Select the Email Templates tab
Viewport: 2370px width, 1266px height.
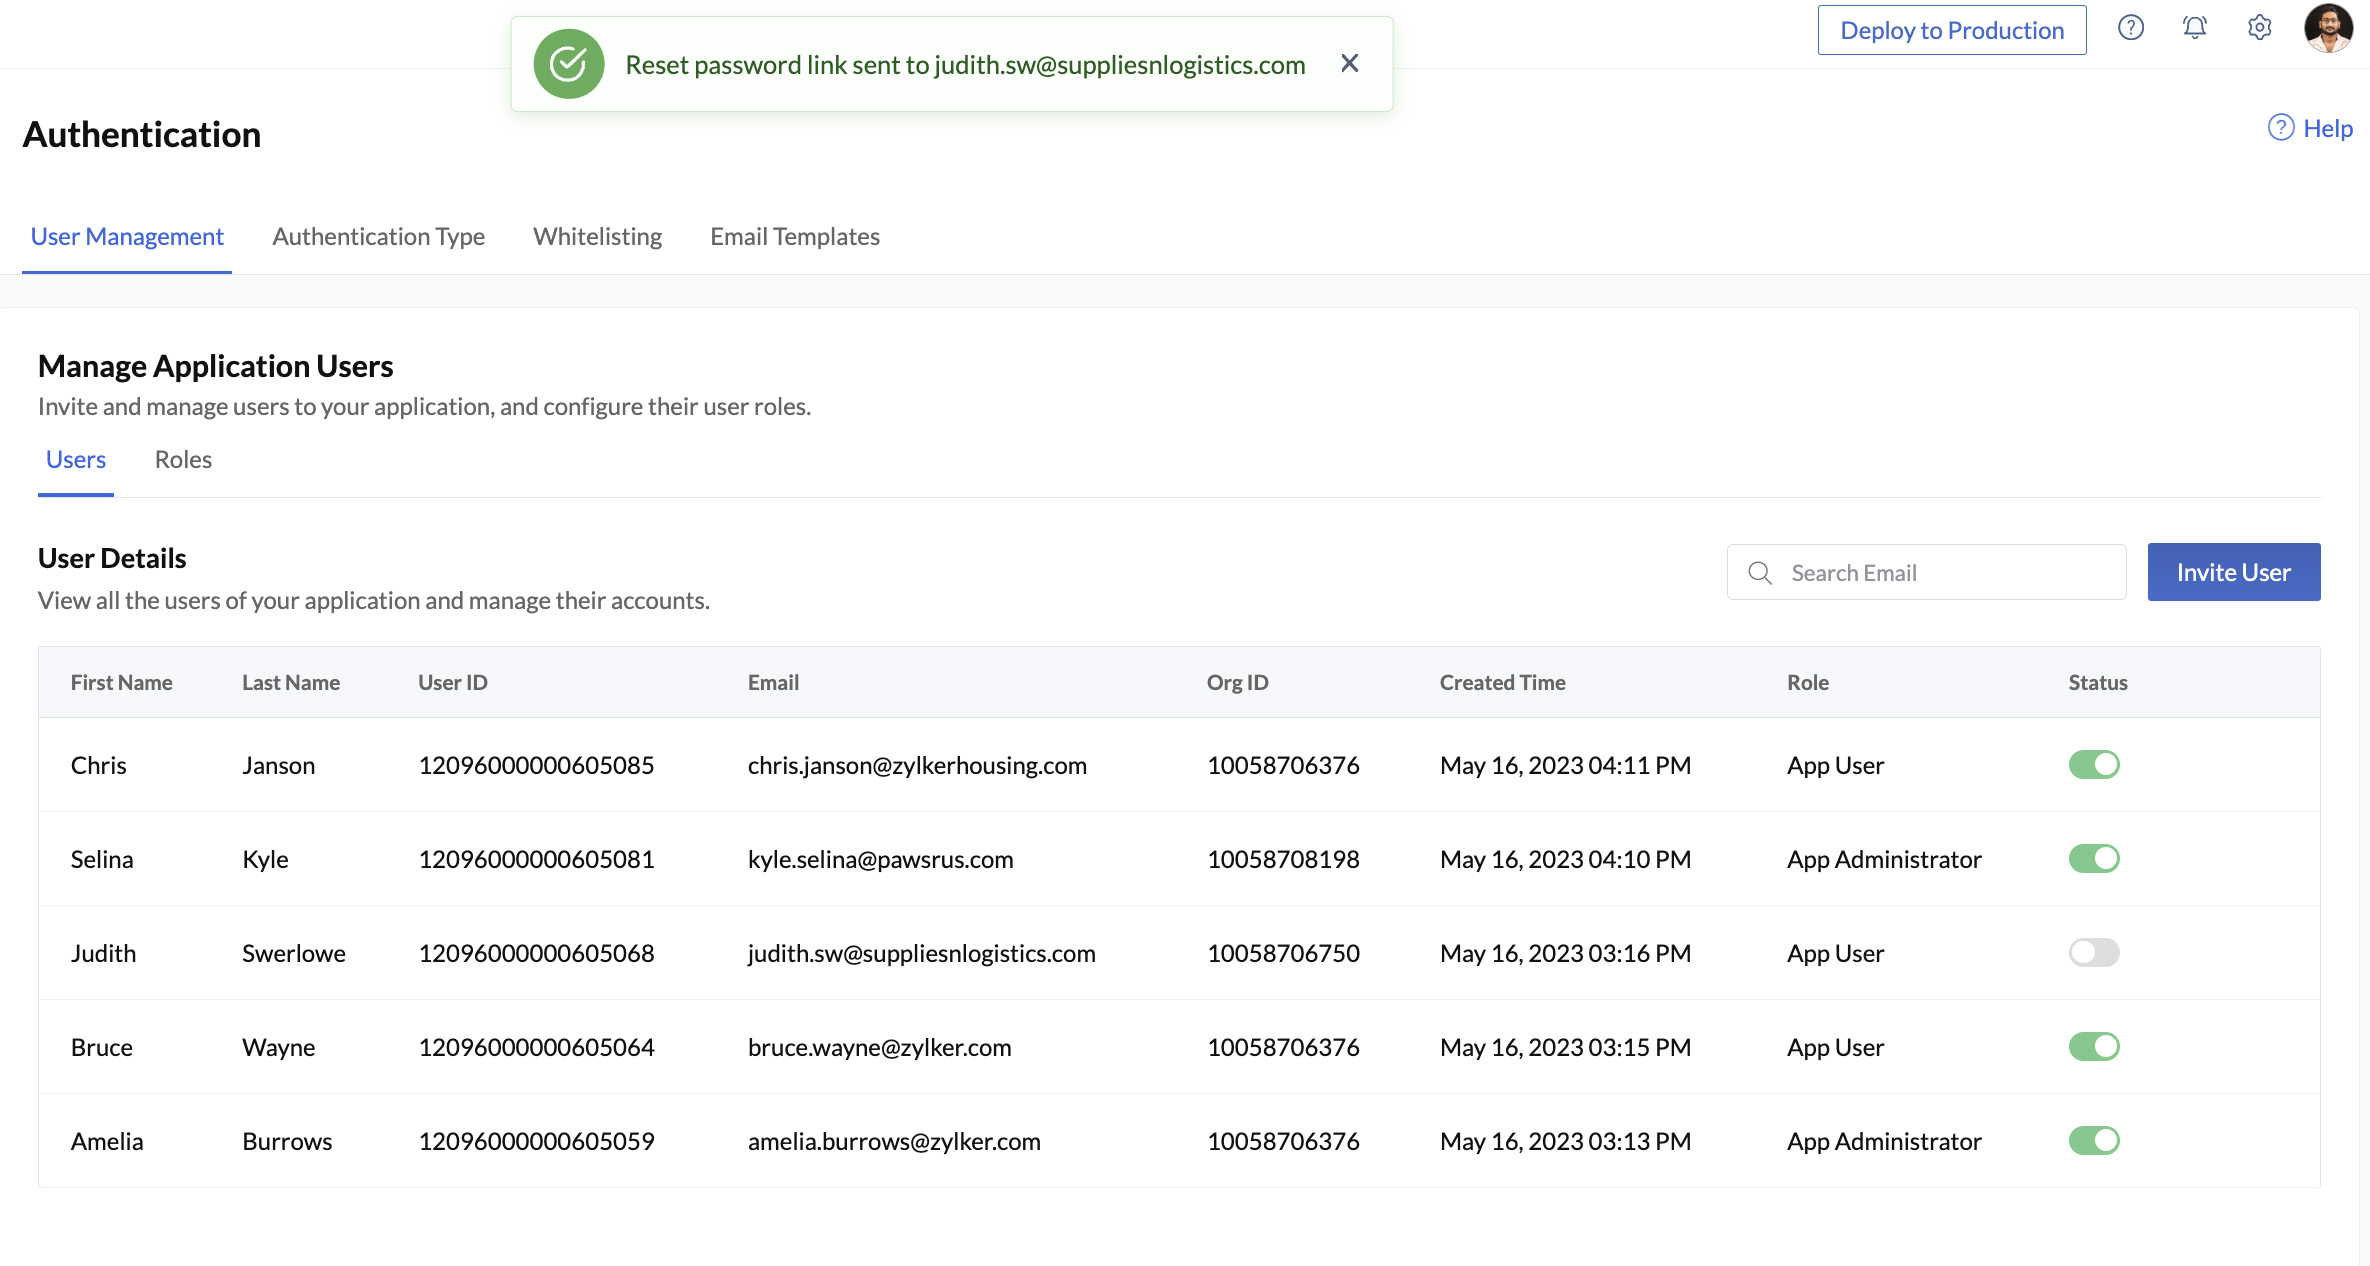(795, 237)
